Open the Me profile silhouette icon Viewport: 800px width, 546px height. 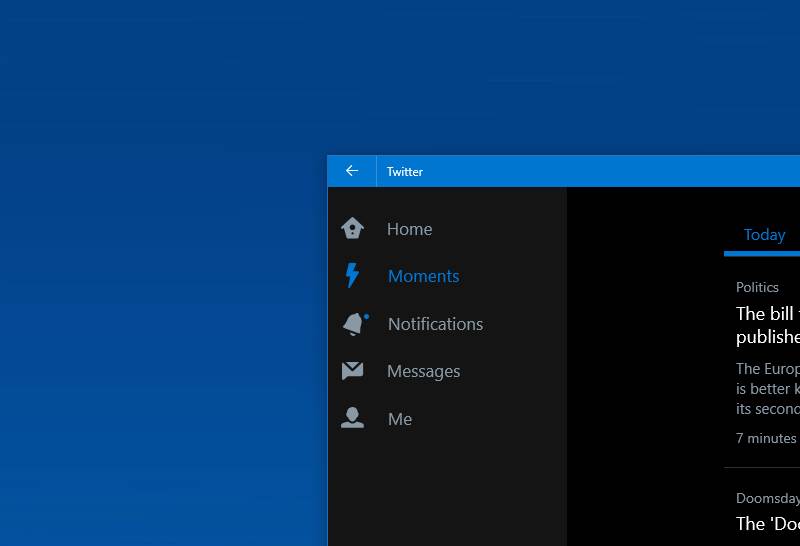click(352, 419)
